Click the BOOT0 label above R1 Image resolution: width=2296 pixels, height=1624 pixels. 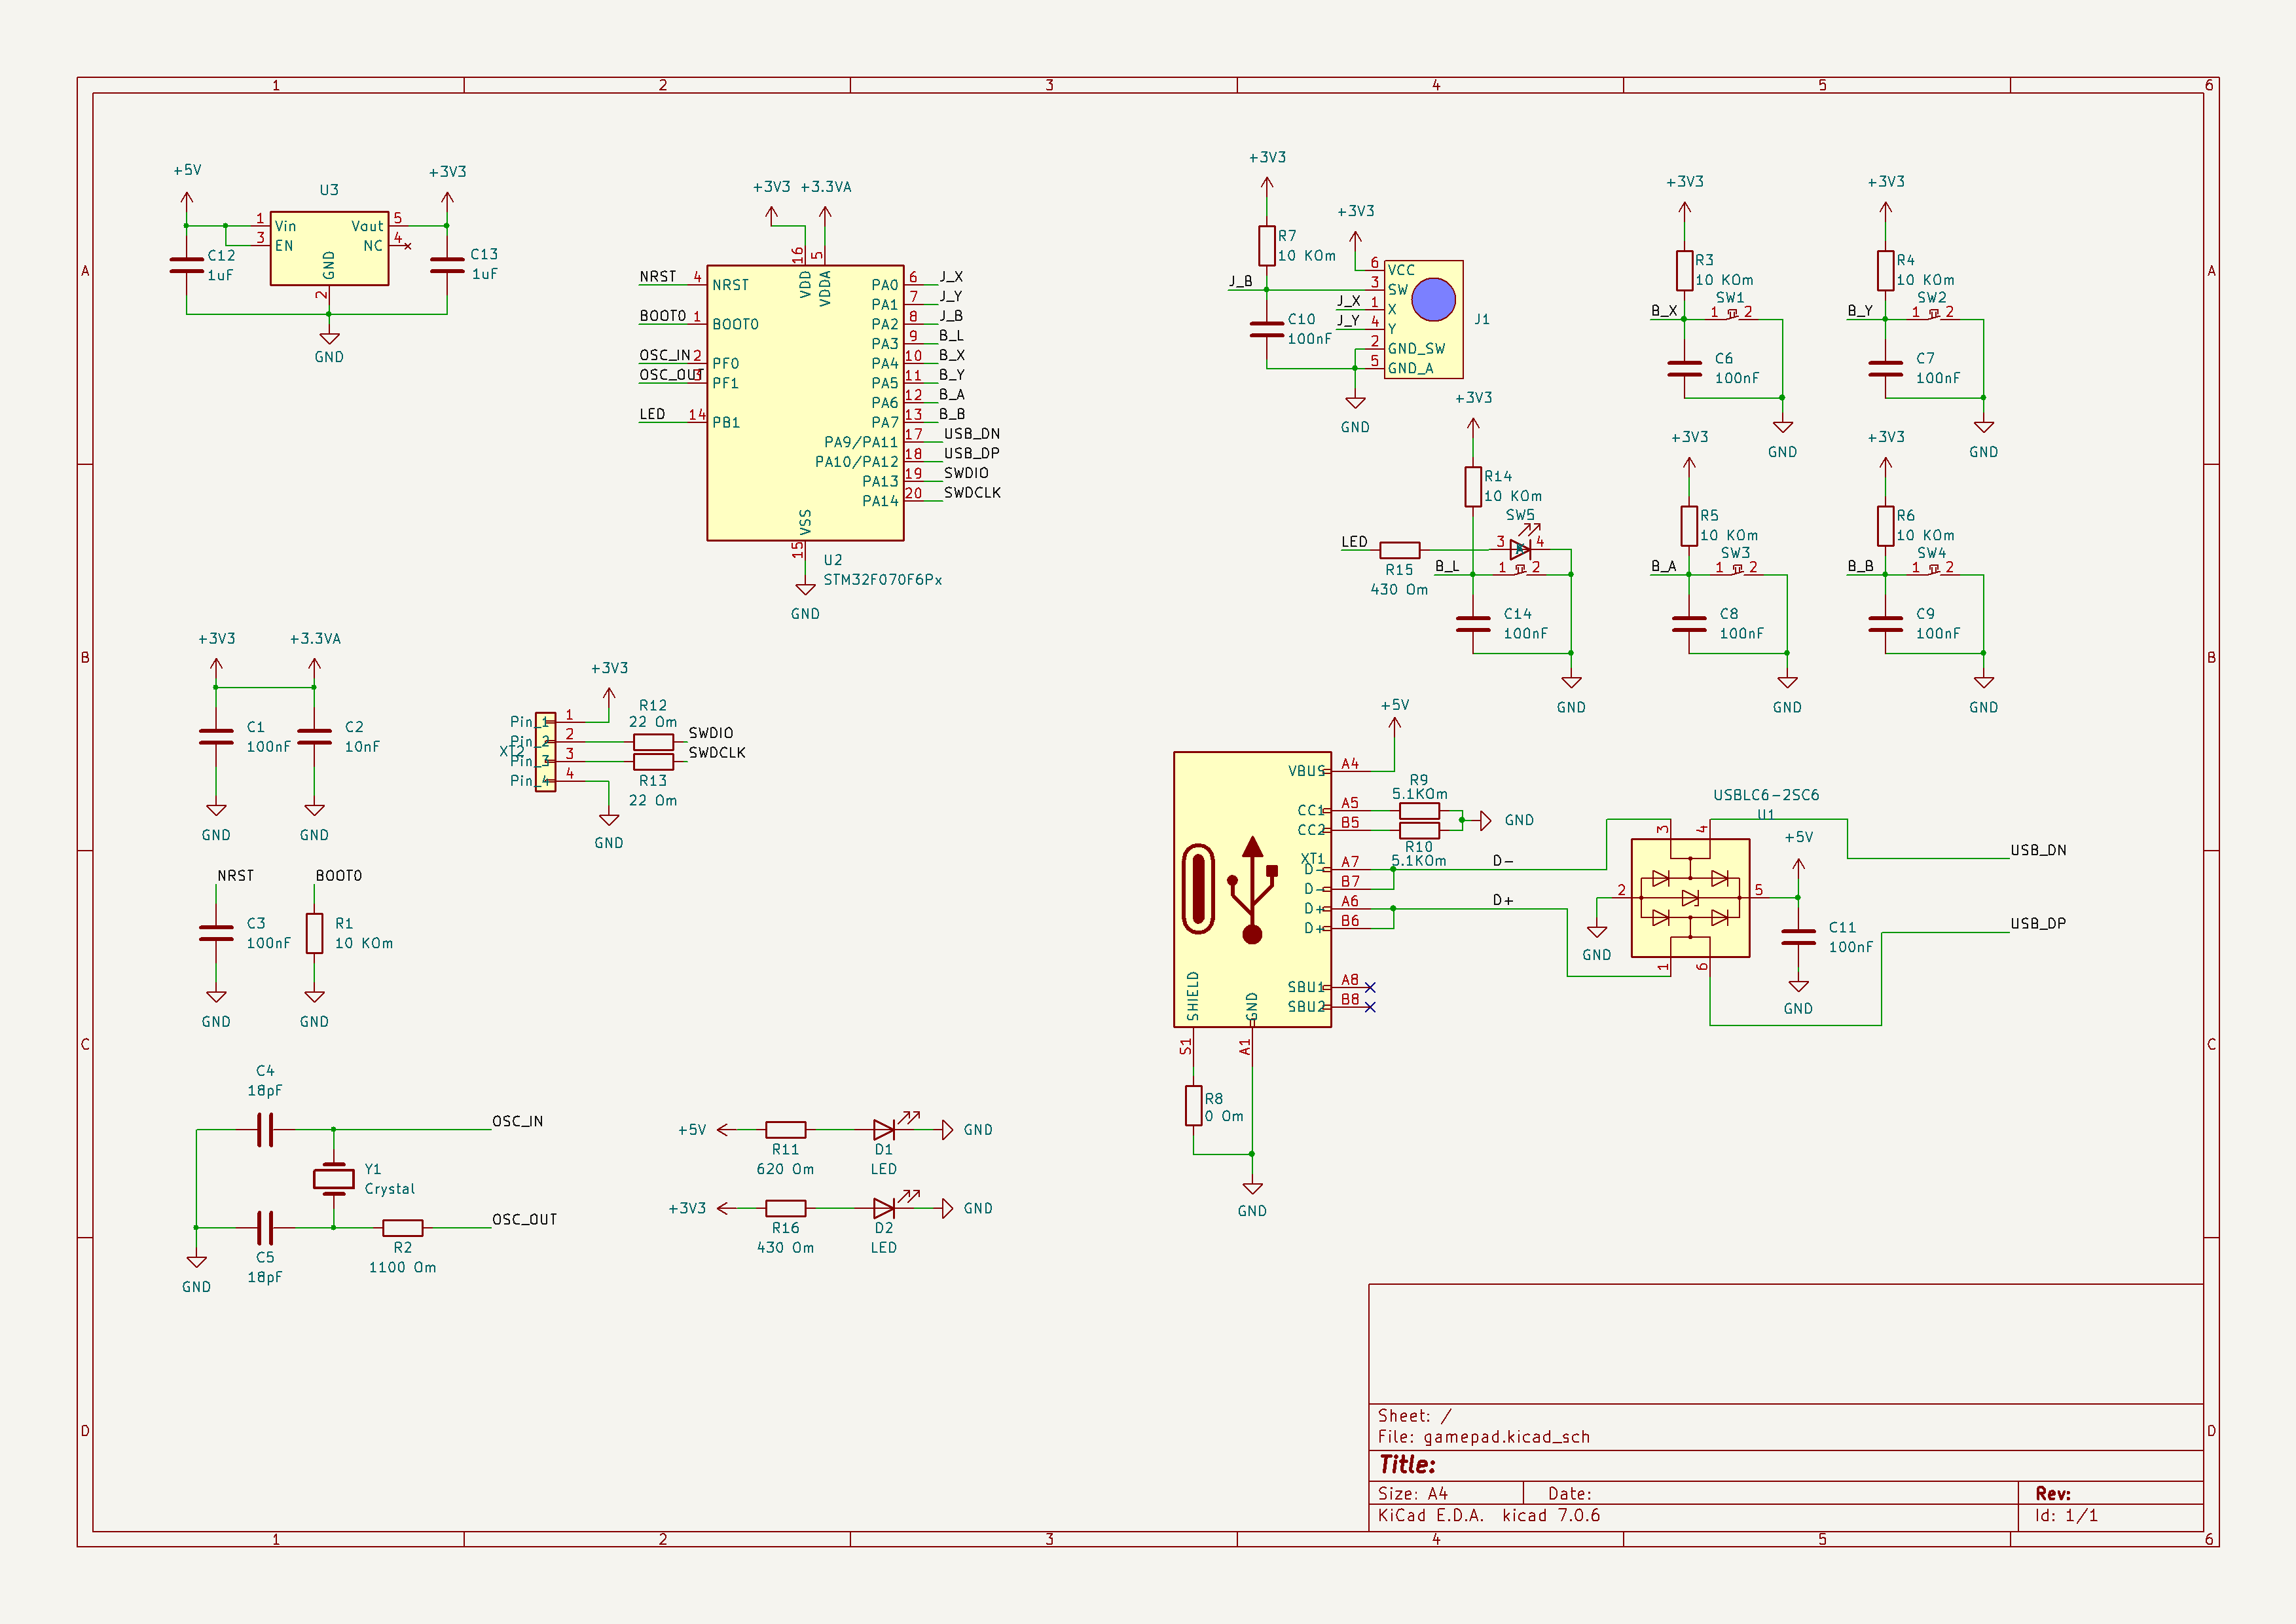point(338,875)
